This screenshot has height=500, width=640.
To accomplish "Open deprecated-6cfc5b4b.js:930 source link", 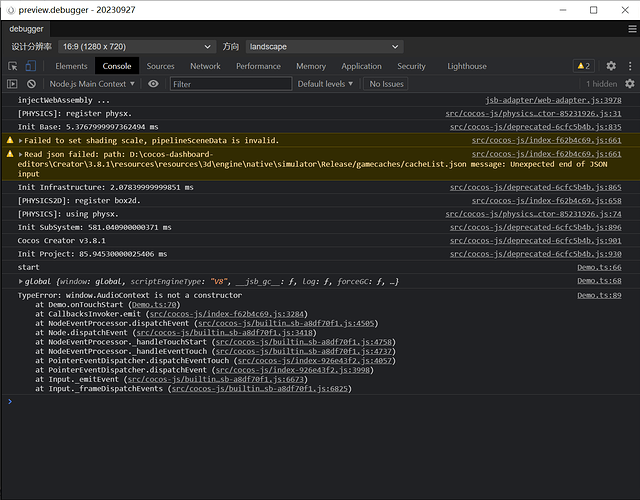I will (x=536, y=254).
